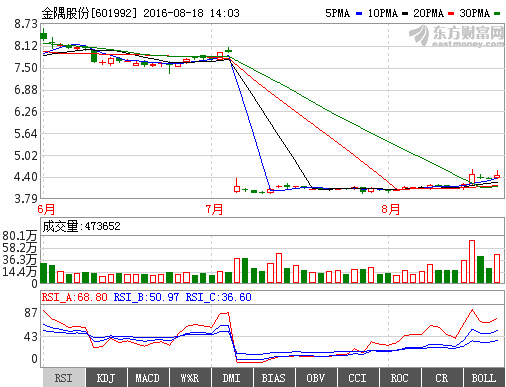Click the 36.3万 volume axis label
Image resolution: width=506 pixels, height=387 pixels.
20,260
